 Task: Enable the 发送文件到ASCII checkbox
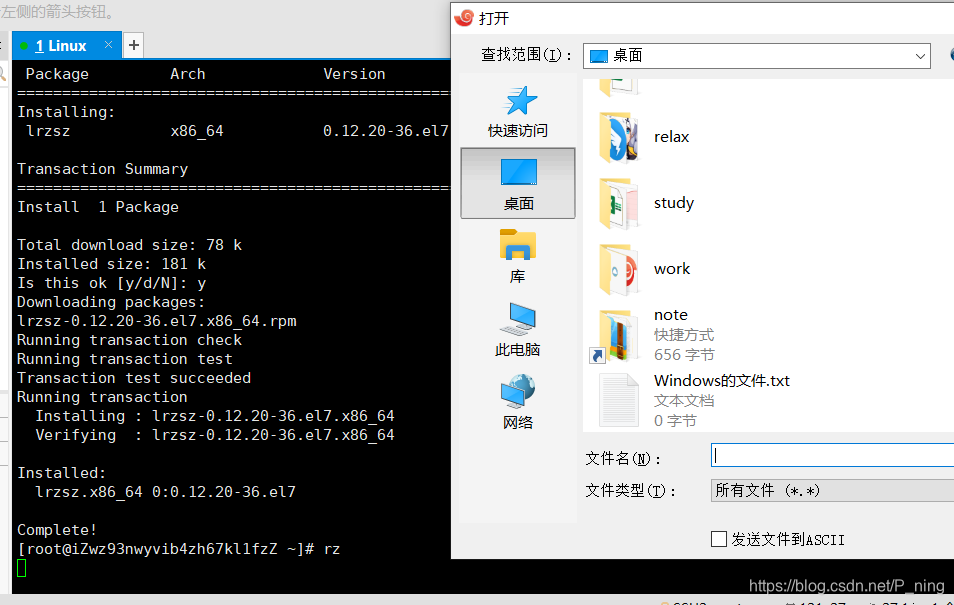[718, 538]
